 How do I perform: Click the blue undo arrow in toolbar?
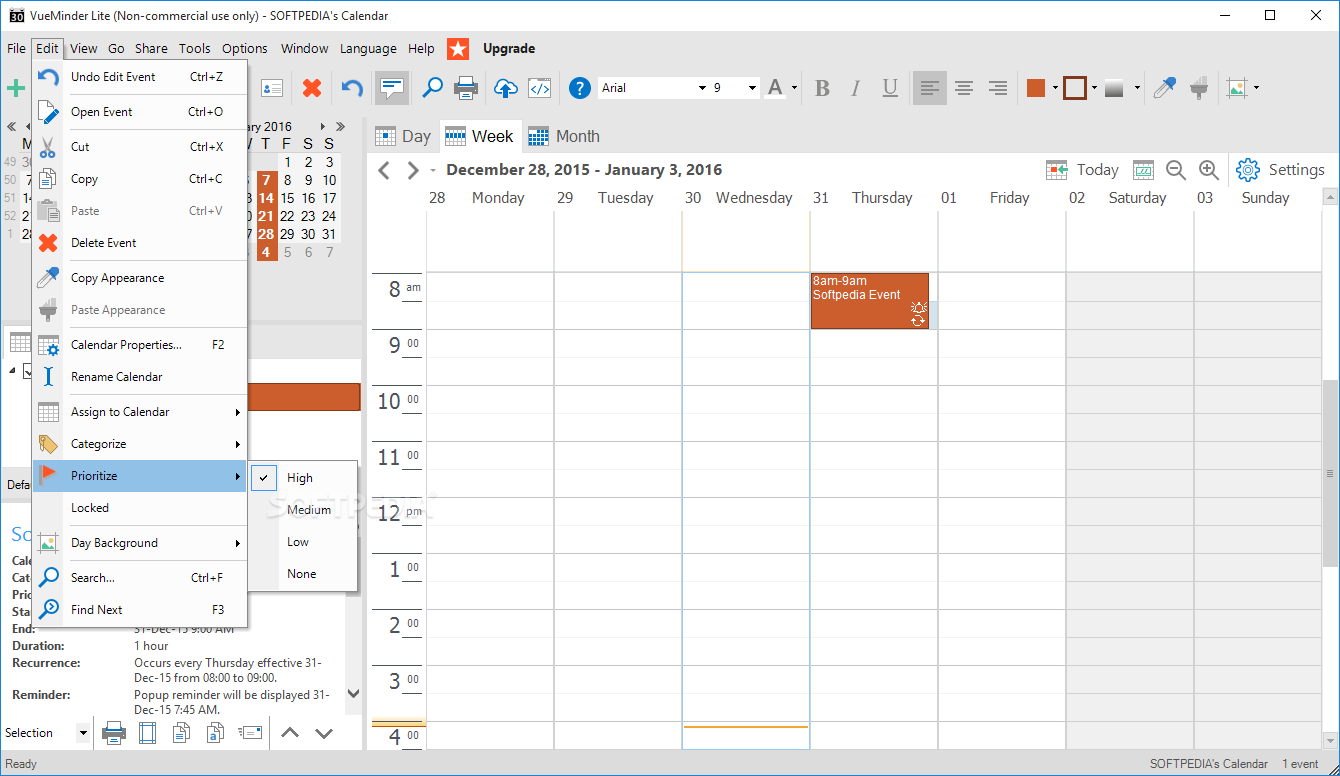click(x=352, y=88)
